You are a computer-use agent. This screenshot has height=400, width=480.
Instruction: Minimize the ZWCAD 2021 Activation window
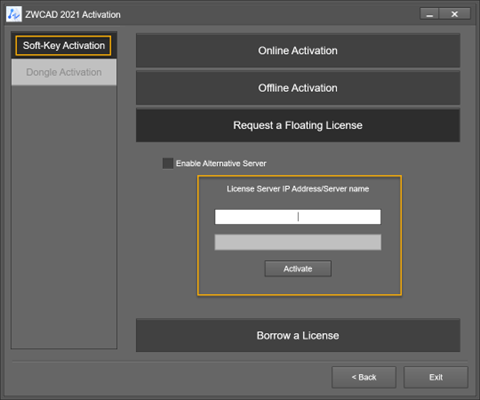(x=429, y=14)
